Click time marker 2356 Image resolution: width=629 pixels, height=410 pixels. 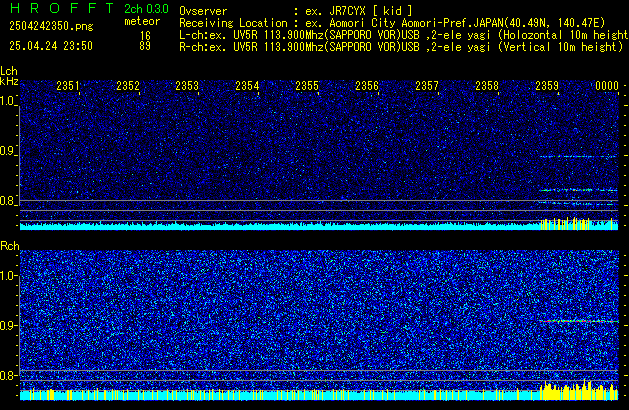[367, 86]
